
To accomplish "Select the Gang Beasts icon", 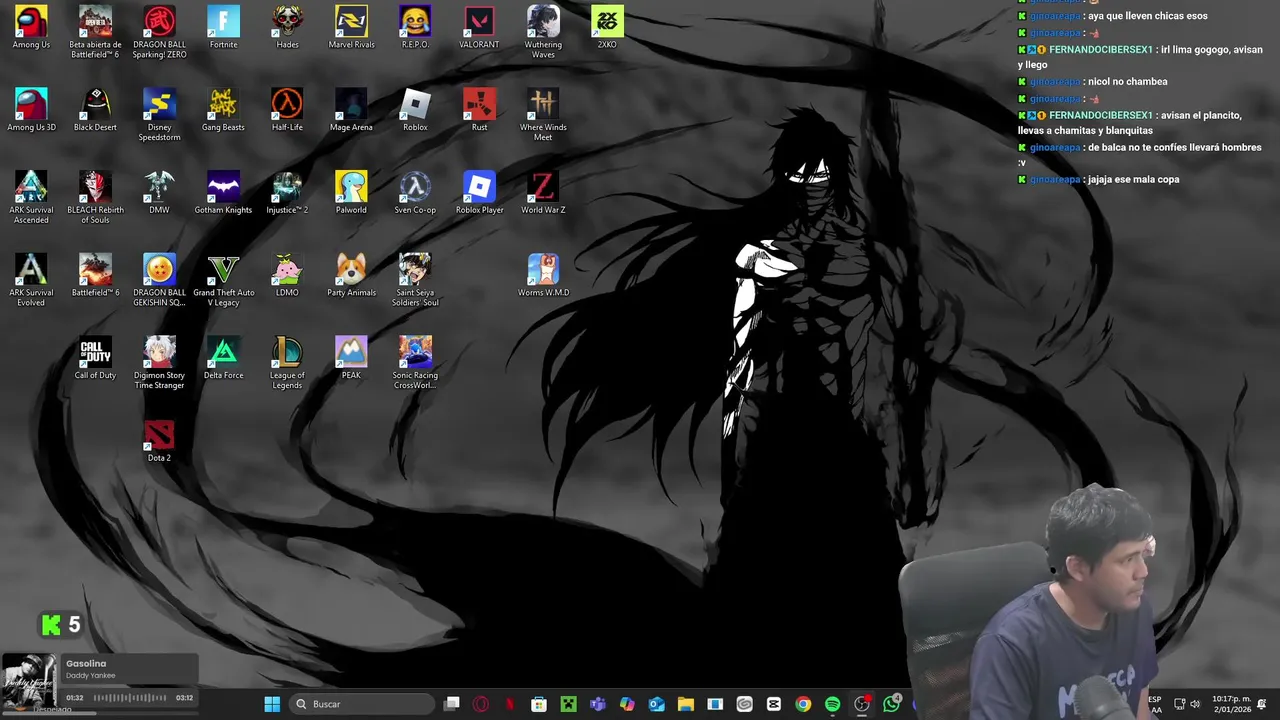I will coord(223,110).
